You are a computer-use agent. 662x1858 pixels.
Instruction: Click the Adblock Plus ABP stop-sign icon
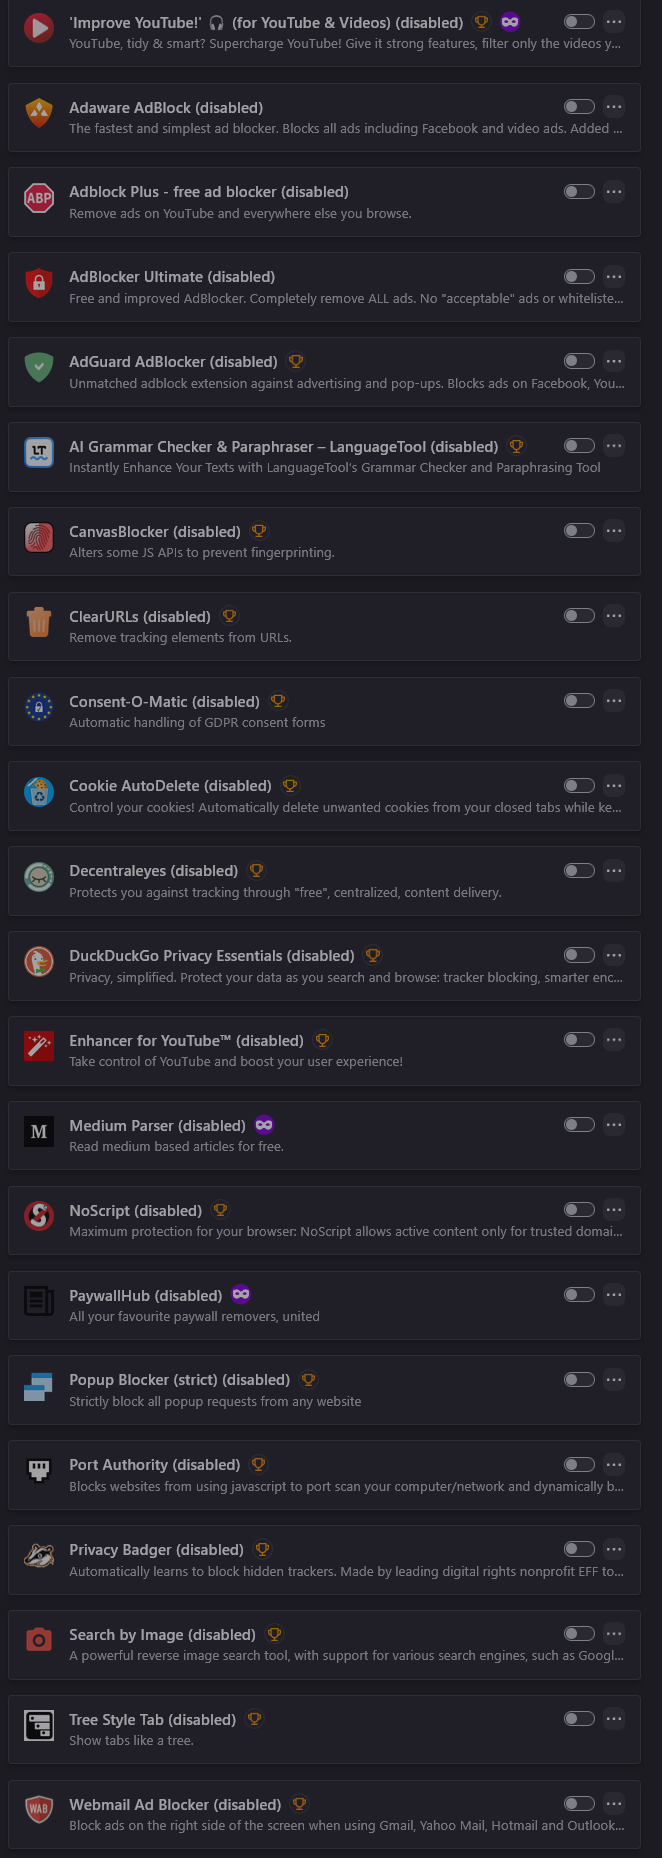pyautogui.click(x=39, y=198)
